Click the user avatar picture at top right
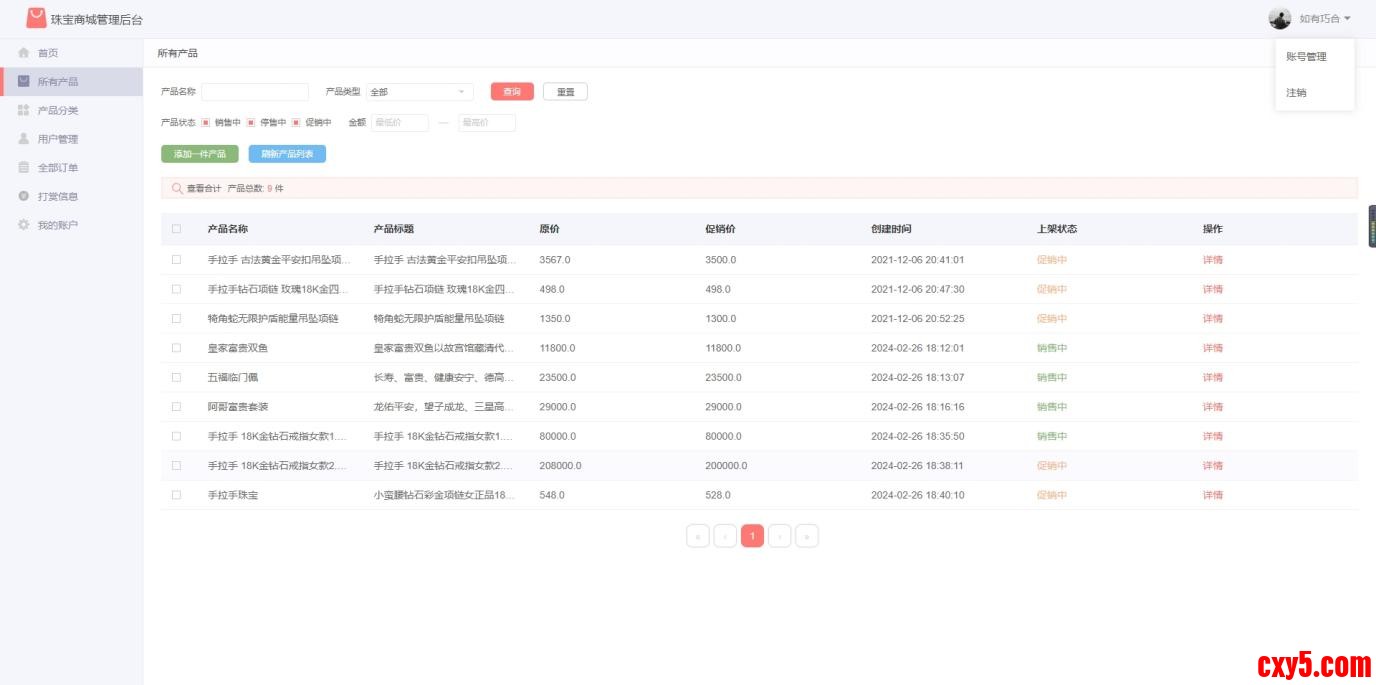Viewport: 1376px width, 685px height. (x=1280, y=18)
